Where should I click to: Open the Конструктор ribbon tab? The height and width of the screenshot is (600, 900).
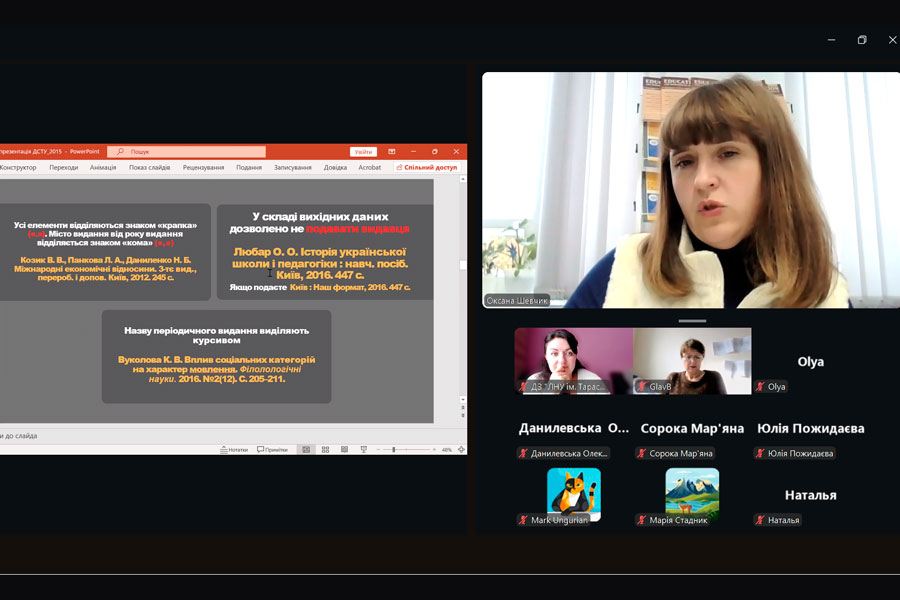[x=18, y=167]
